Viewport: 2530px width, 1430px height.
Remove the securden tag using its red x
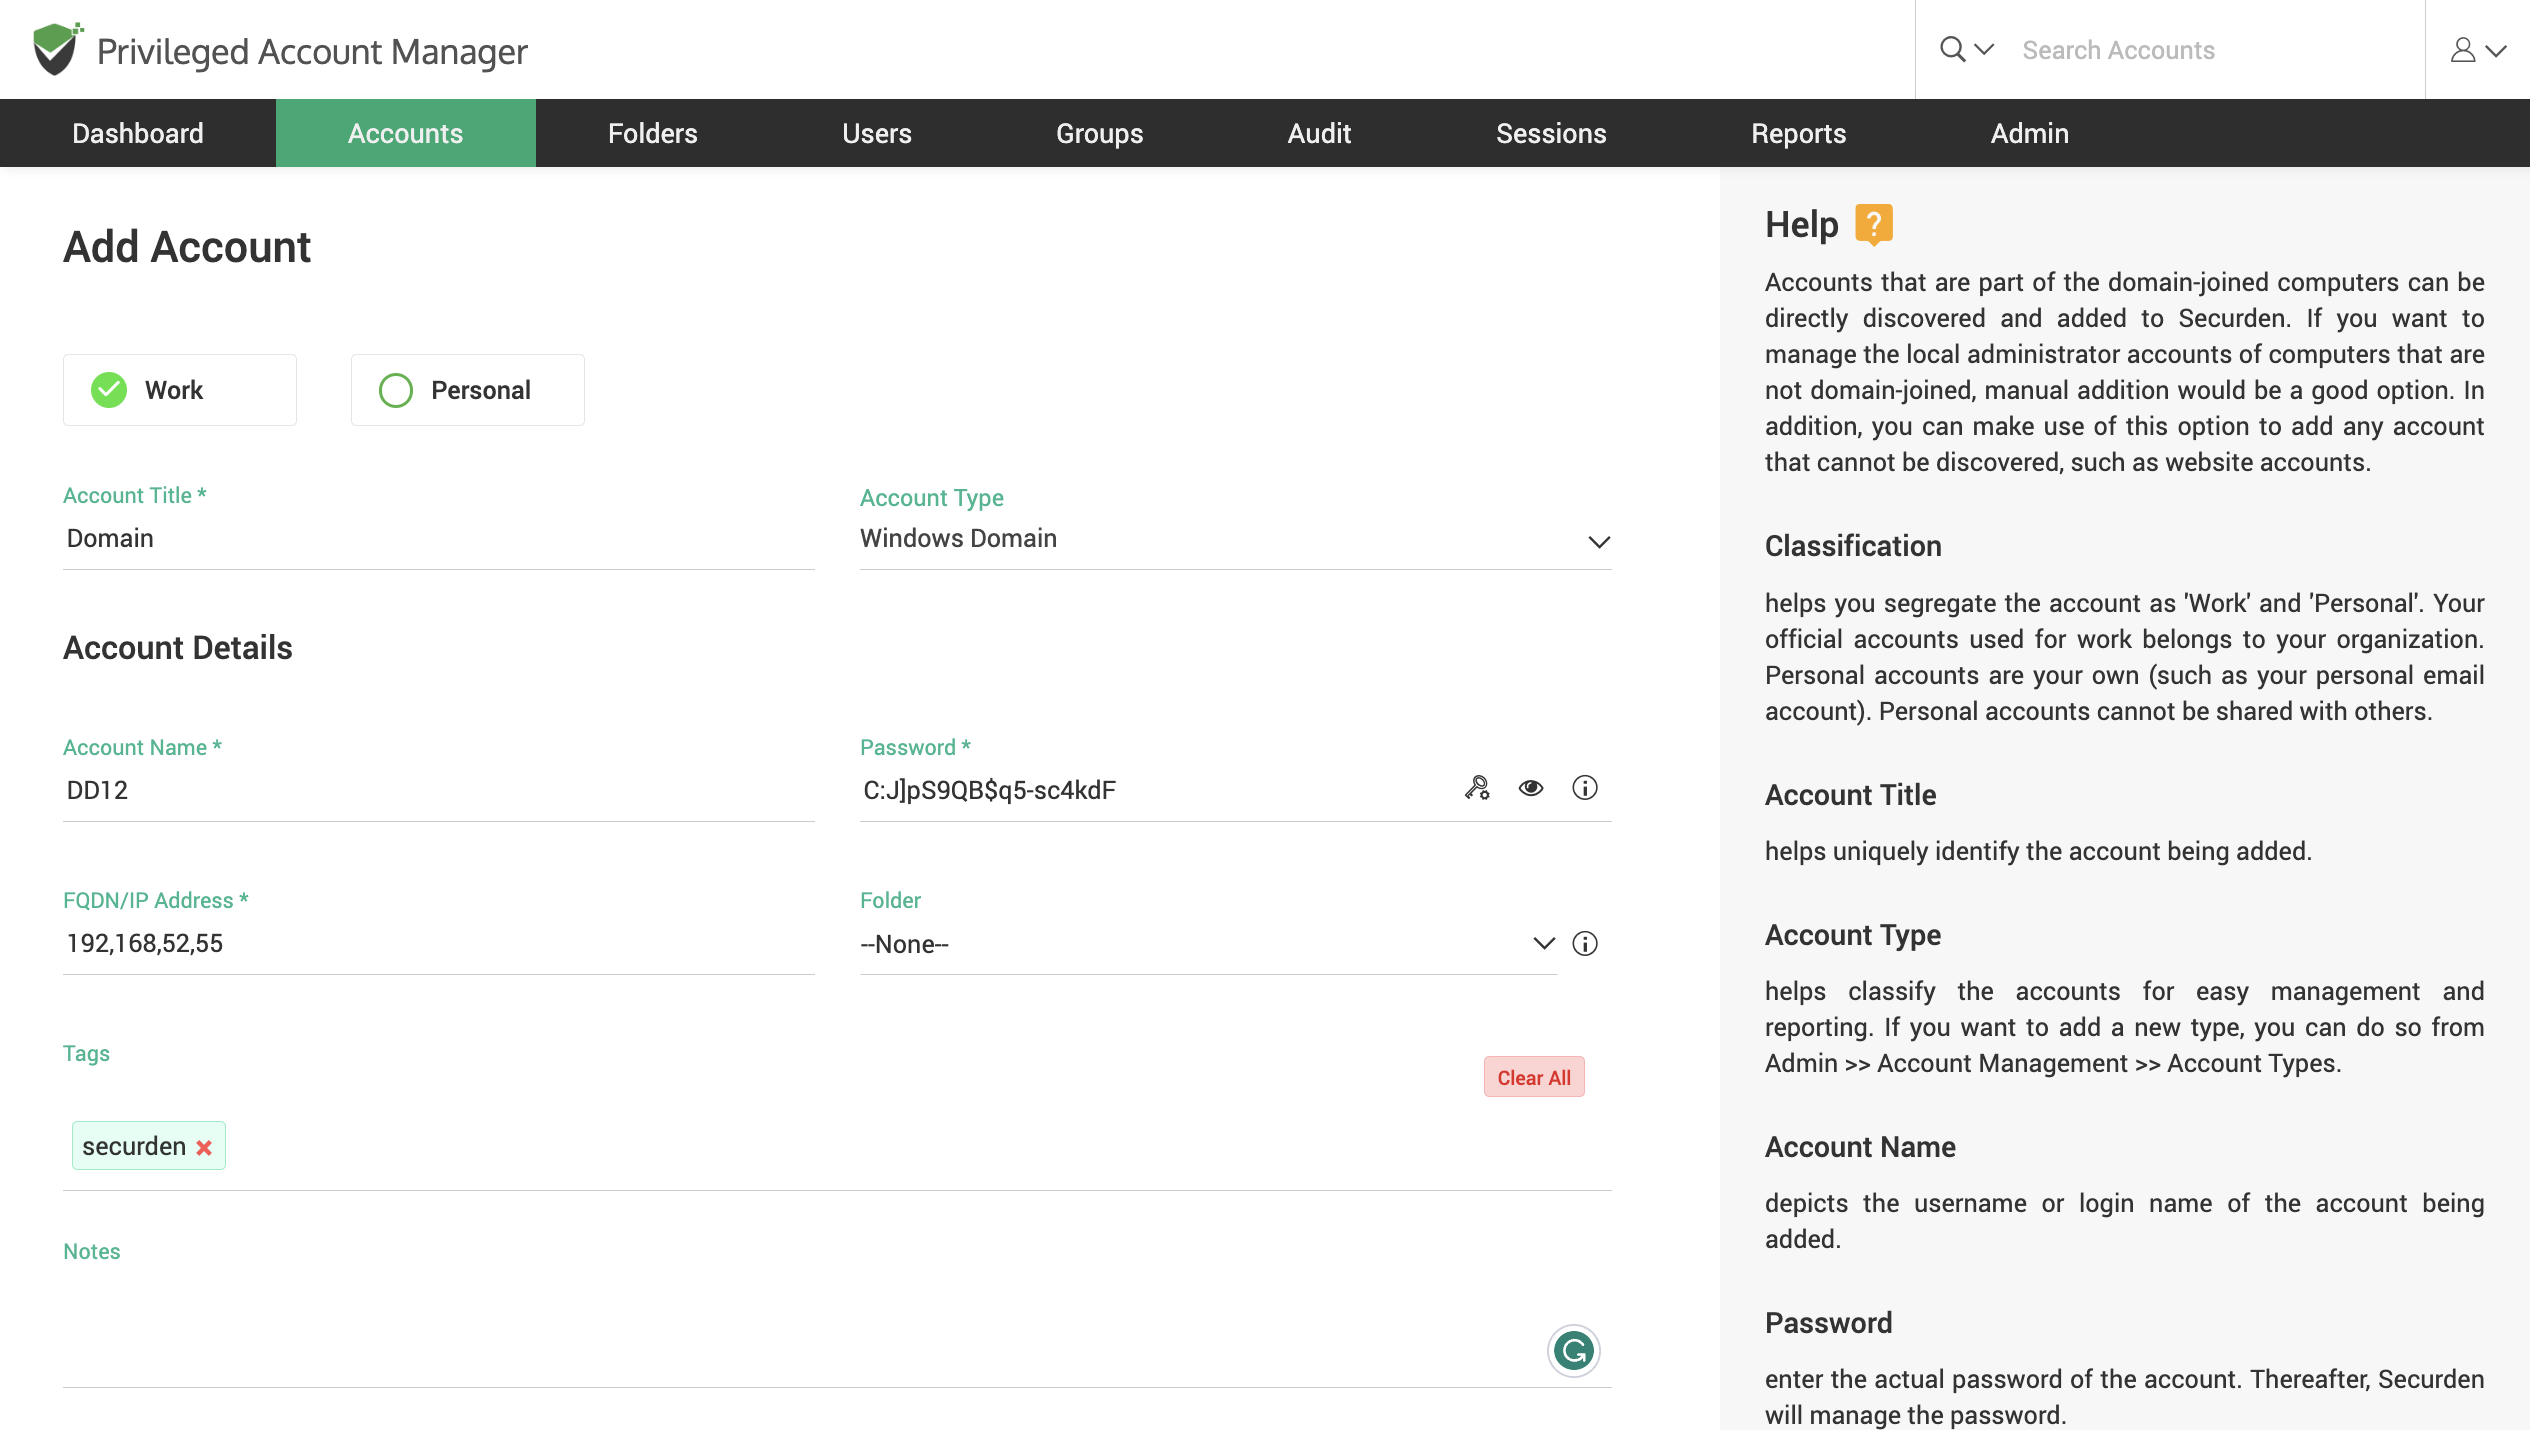(204, 1147)
